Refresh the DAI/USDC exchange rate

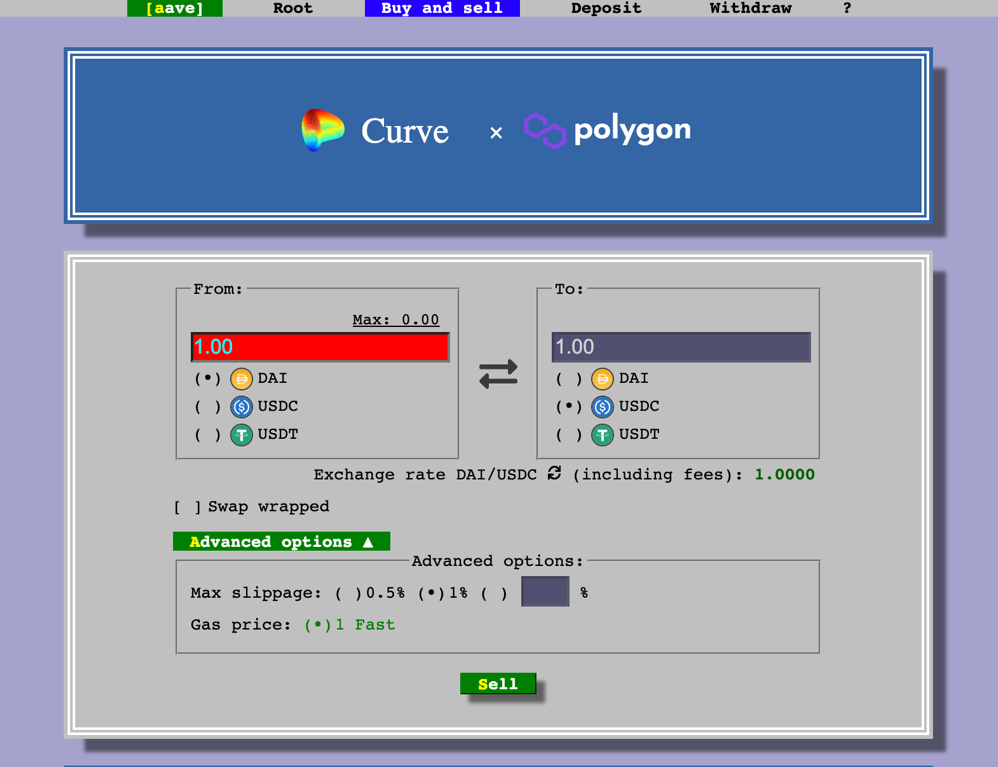coord(554,474)
